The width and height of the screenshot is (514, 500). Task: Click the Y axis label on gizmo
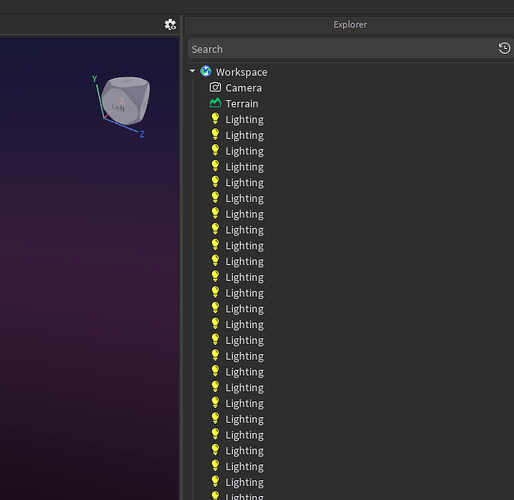(x=95, y=79)
